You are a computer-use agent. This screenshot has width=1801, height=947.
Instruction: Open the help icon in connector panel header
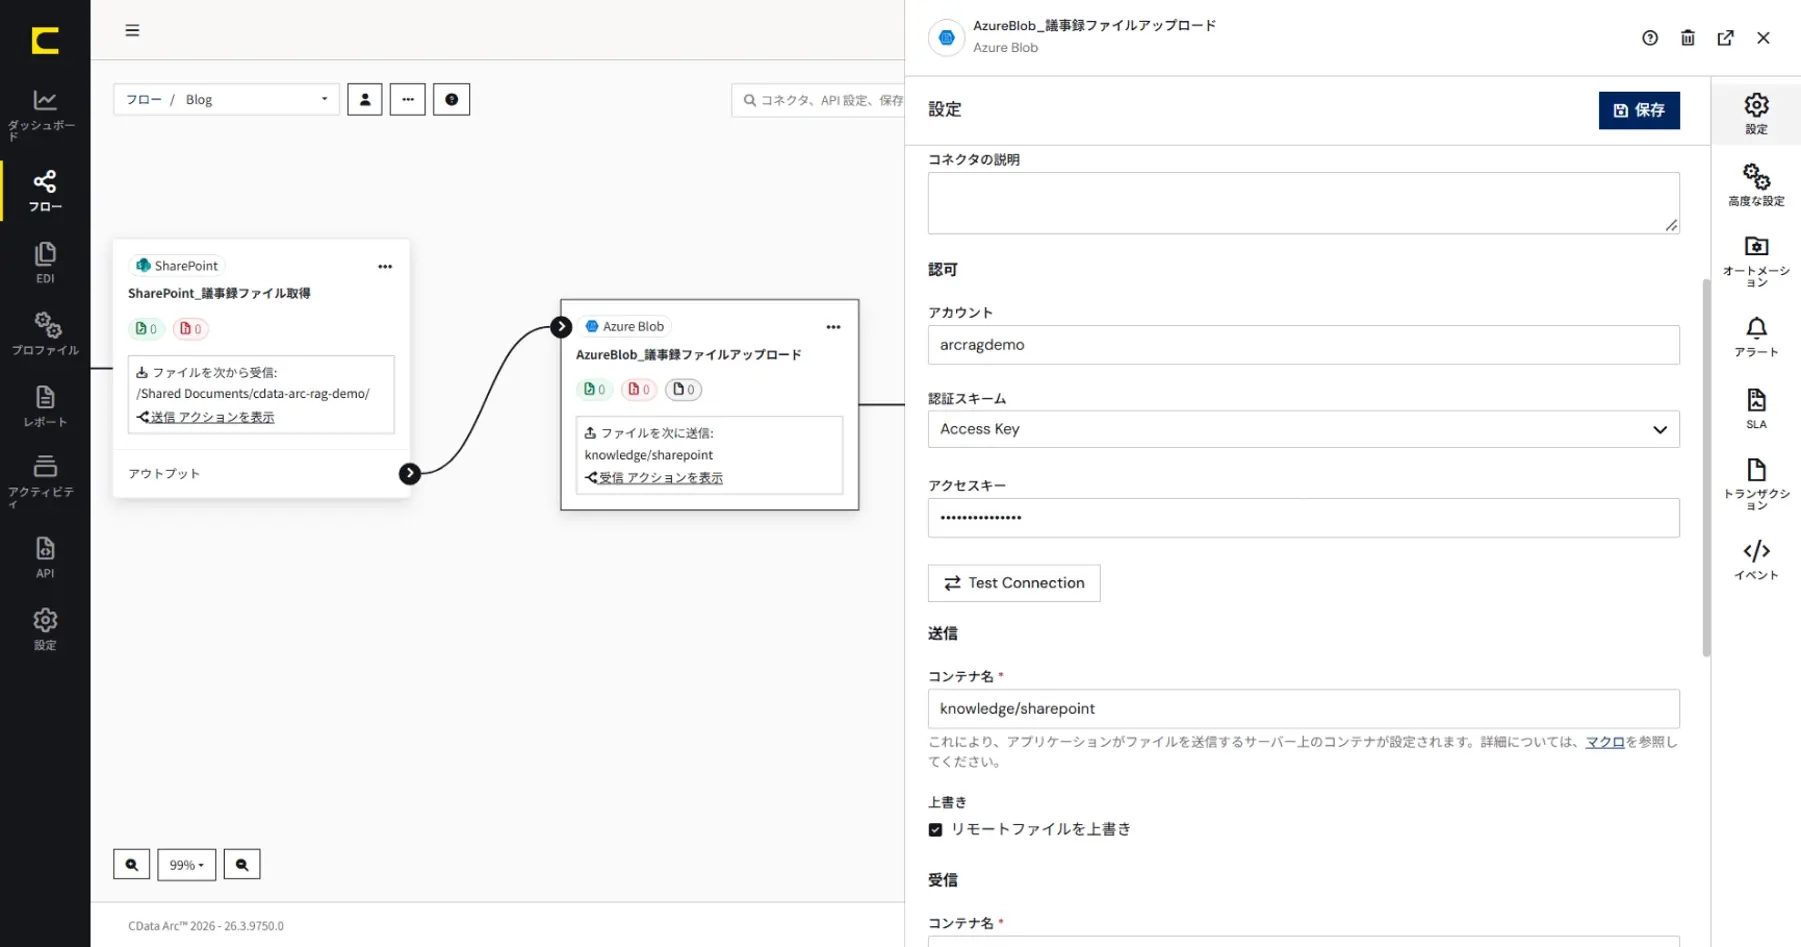1650,38
